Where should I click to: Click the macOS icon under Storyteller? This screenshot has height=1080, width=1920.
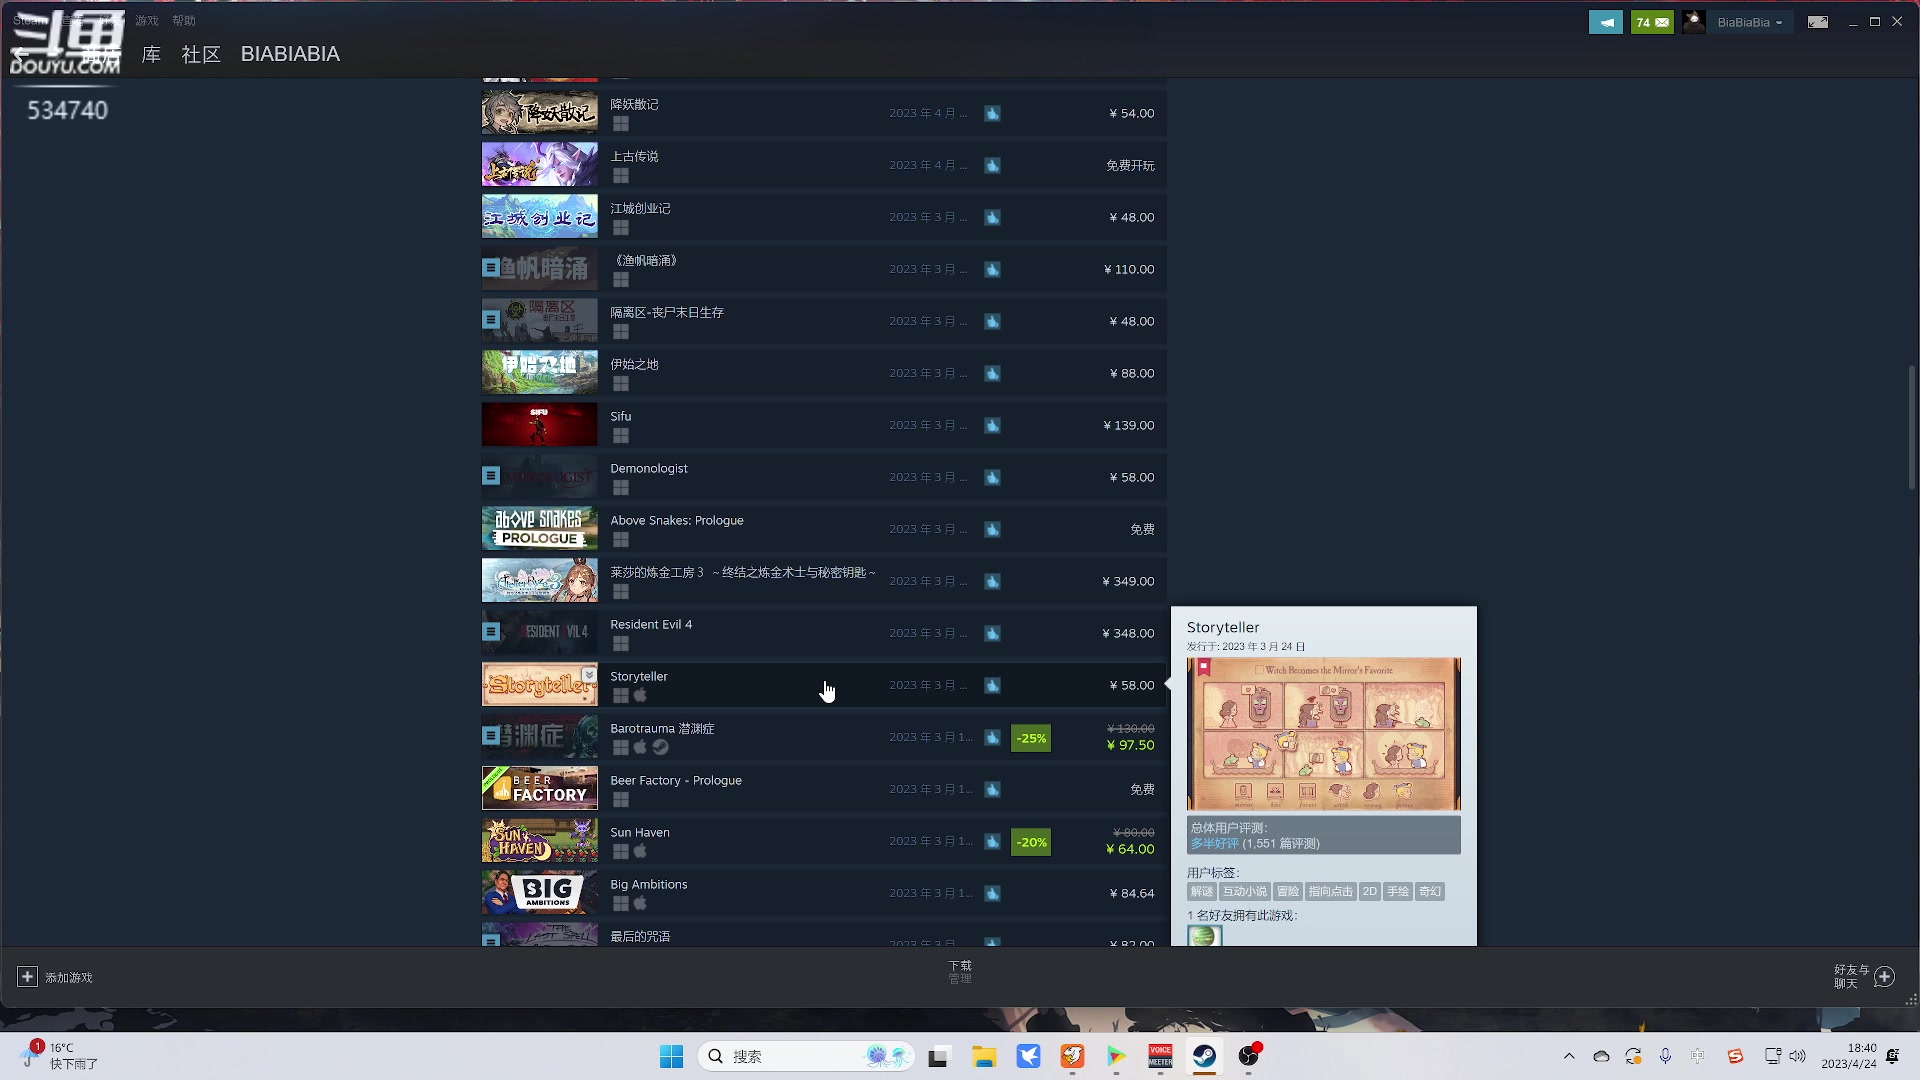coord(640,695)
